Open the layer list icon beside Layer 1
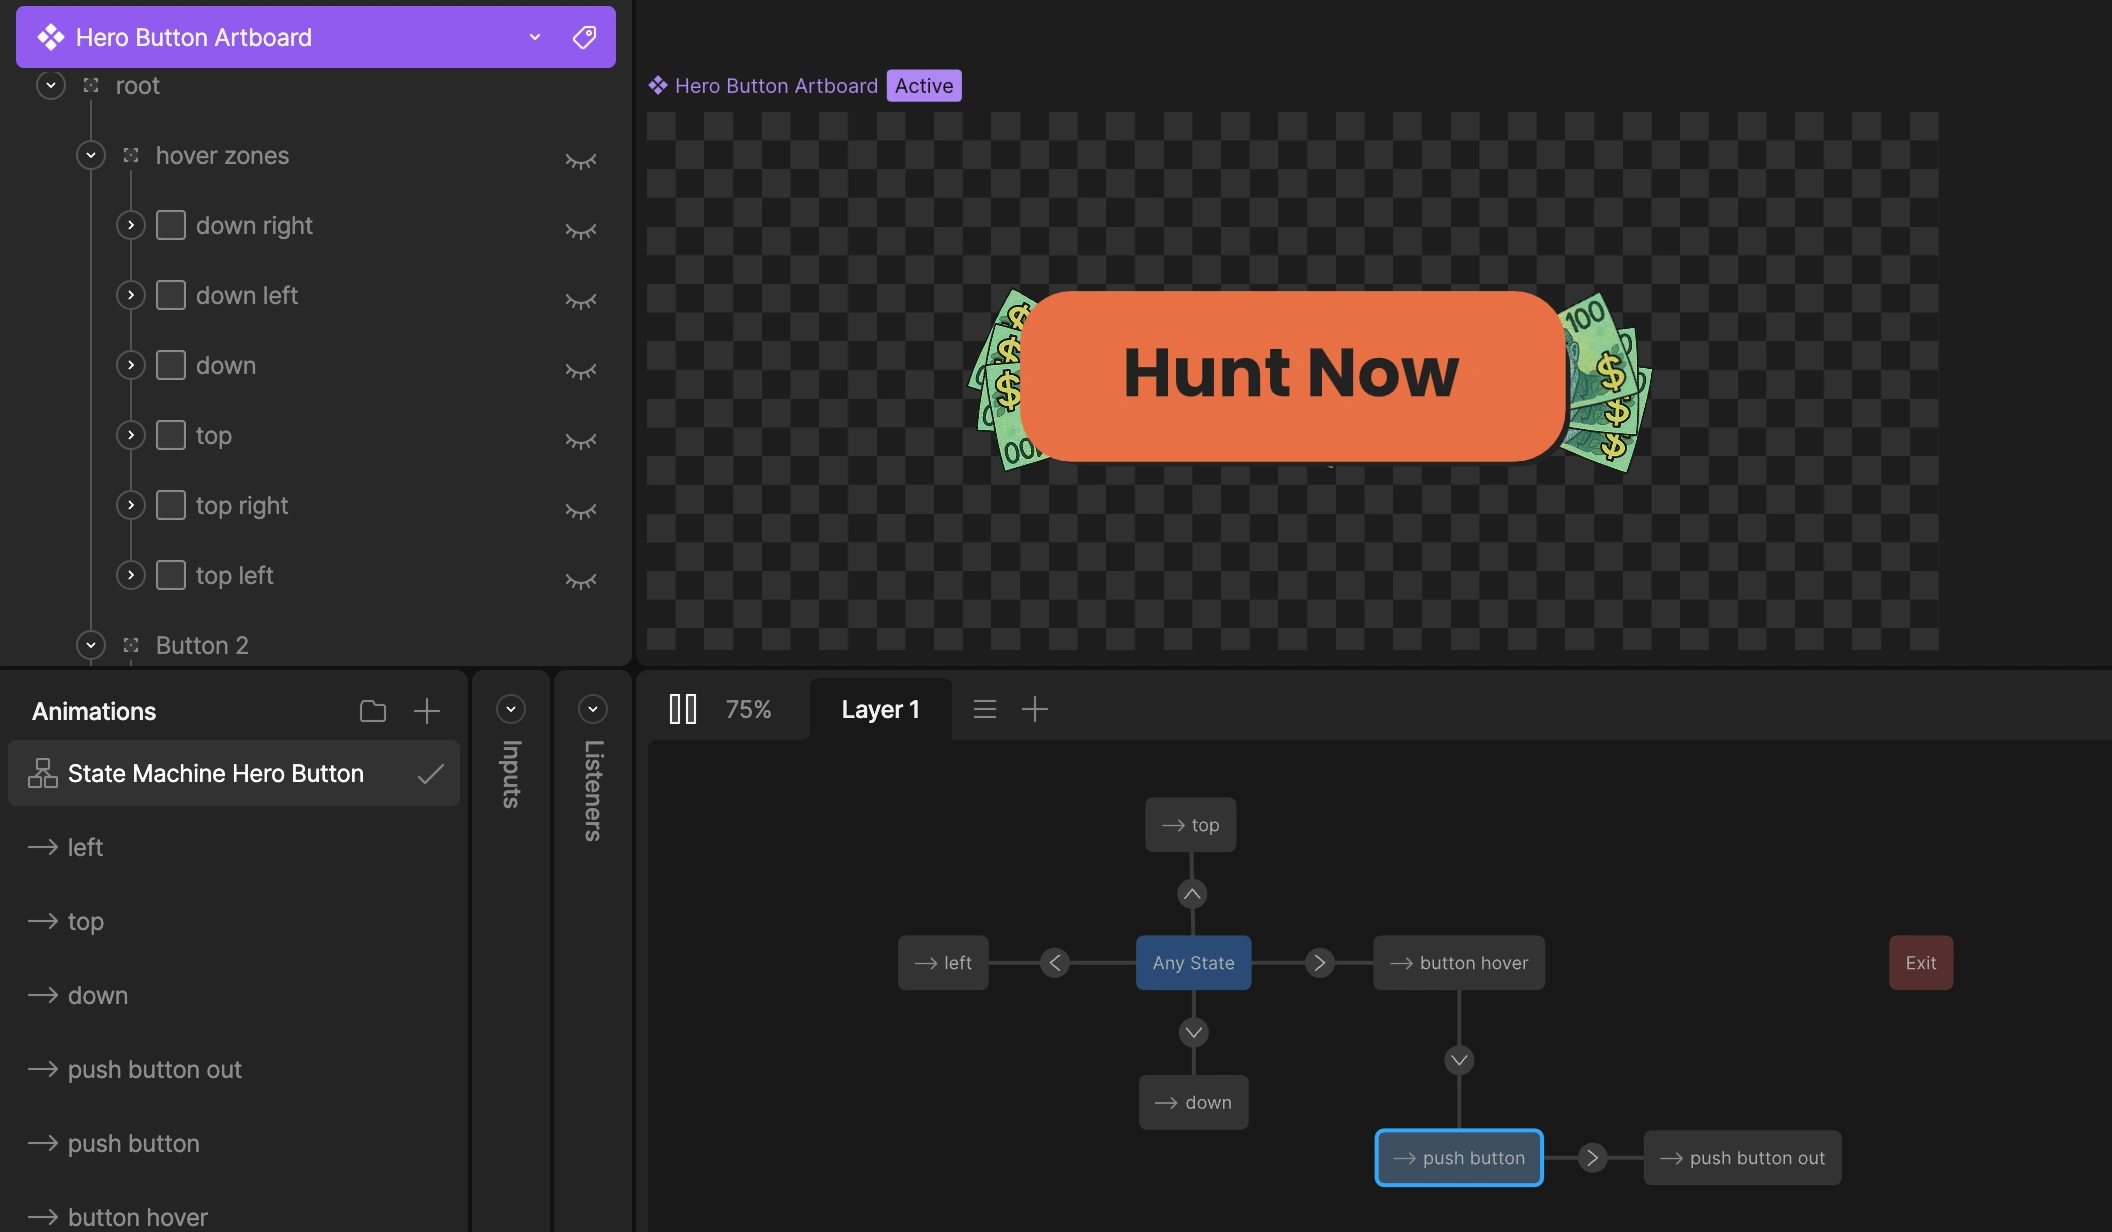2112x1232 pixels. (985, 709)
